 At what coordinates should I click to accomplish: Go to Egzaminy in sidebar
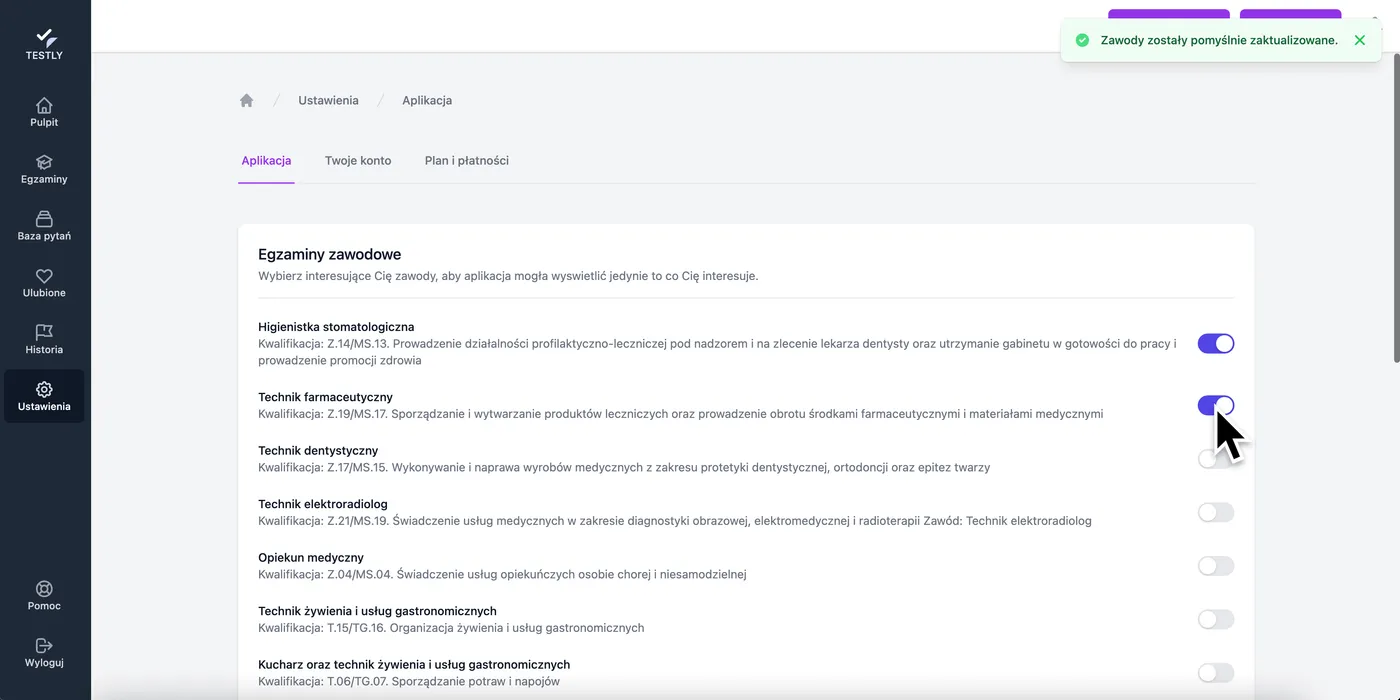tap(44, 169)
